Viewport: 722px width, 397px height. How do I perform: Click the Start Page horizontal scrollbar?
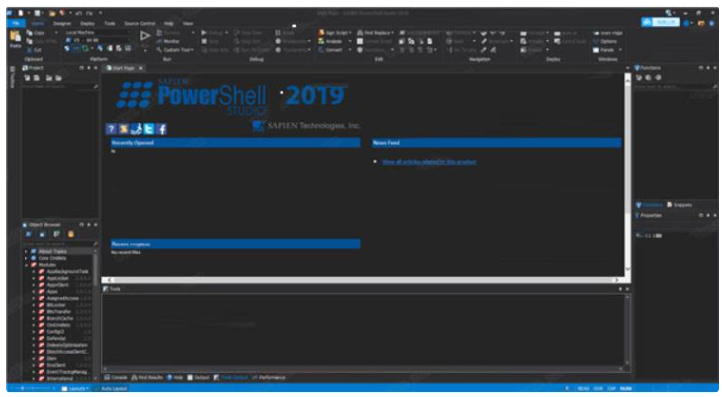coord(363,280)
